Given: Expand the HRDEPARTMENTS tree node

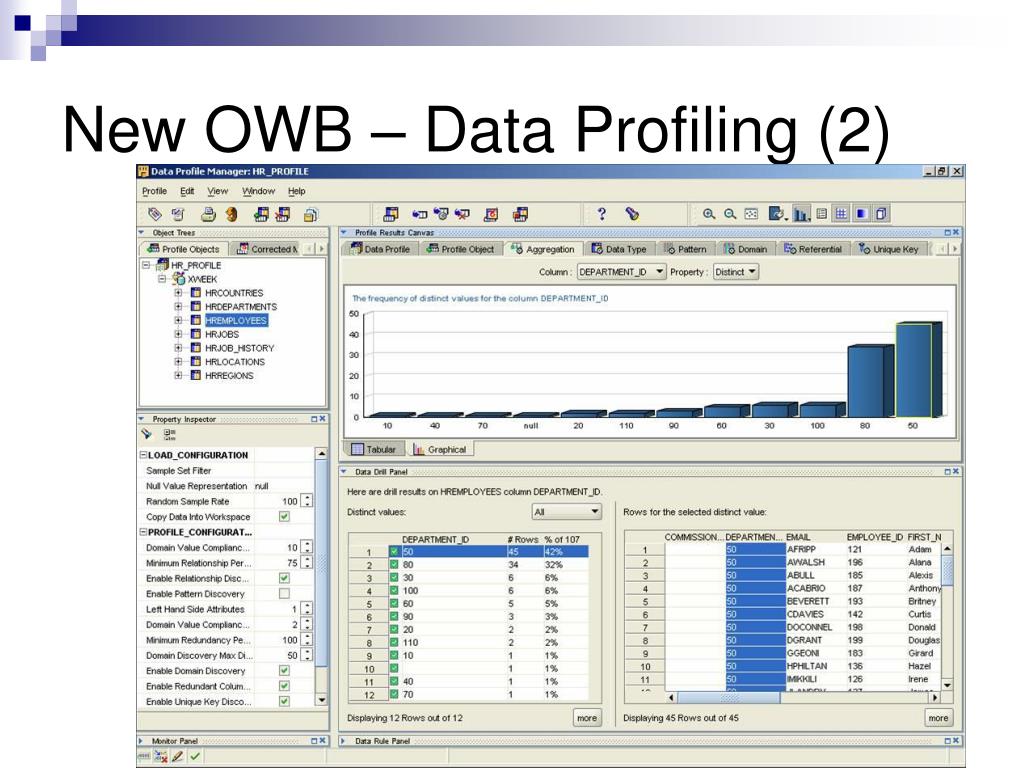Looking at the screenshot, I should click(178, 306).
